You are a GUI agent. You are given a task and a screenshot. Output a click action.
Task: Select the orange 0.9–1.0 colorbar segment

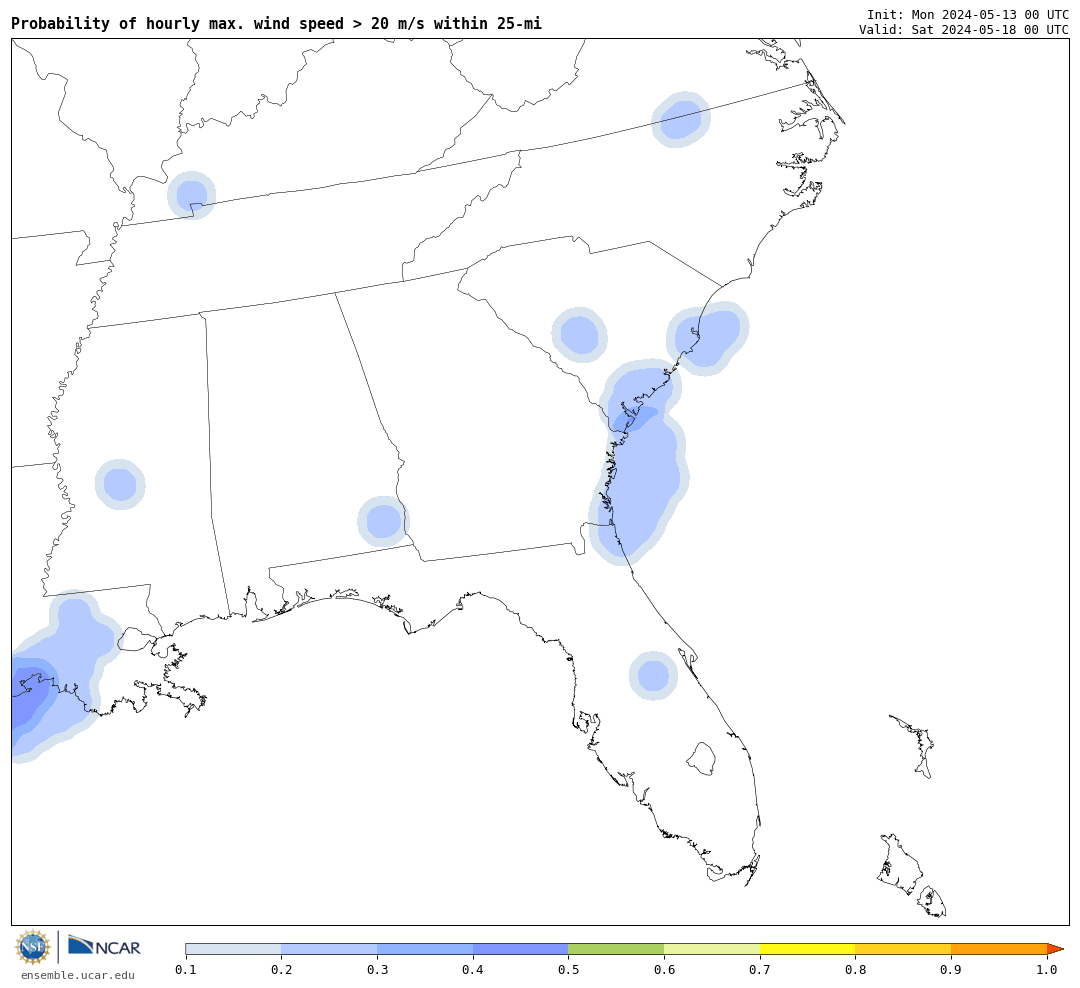(999, 949)
